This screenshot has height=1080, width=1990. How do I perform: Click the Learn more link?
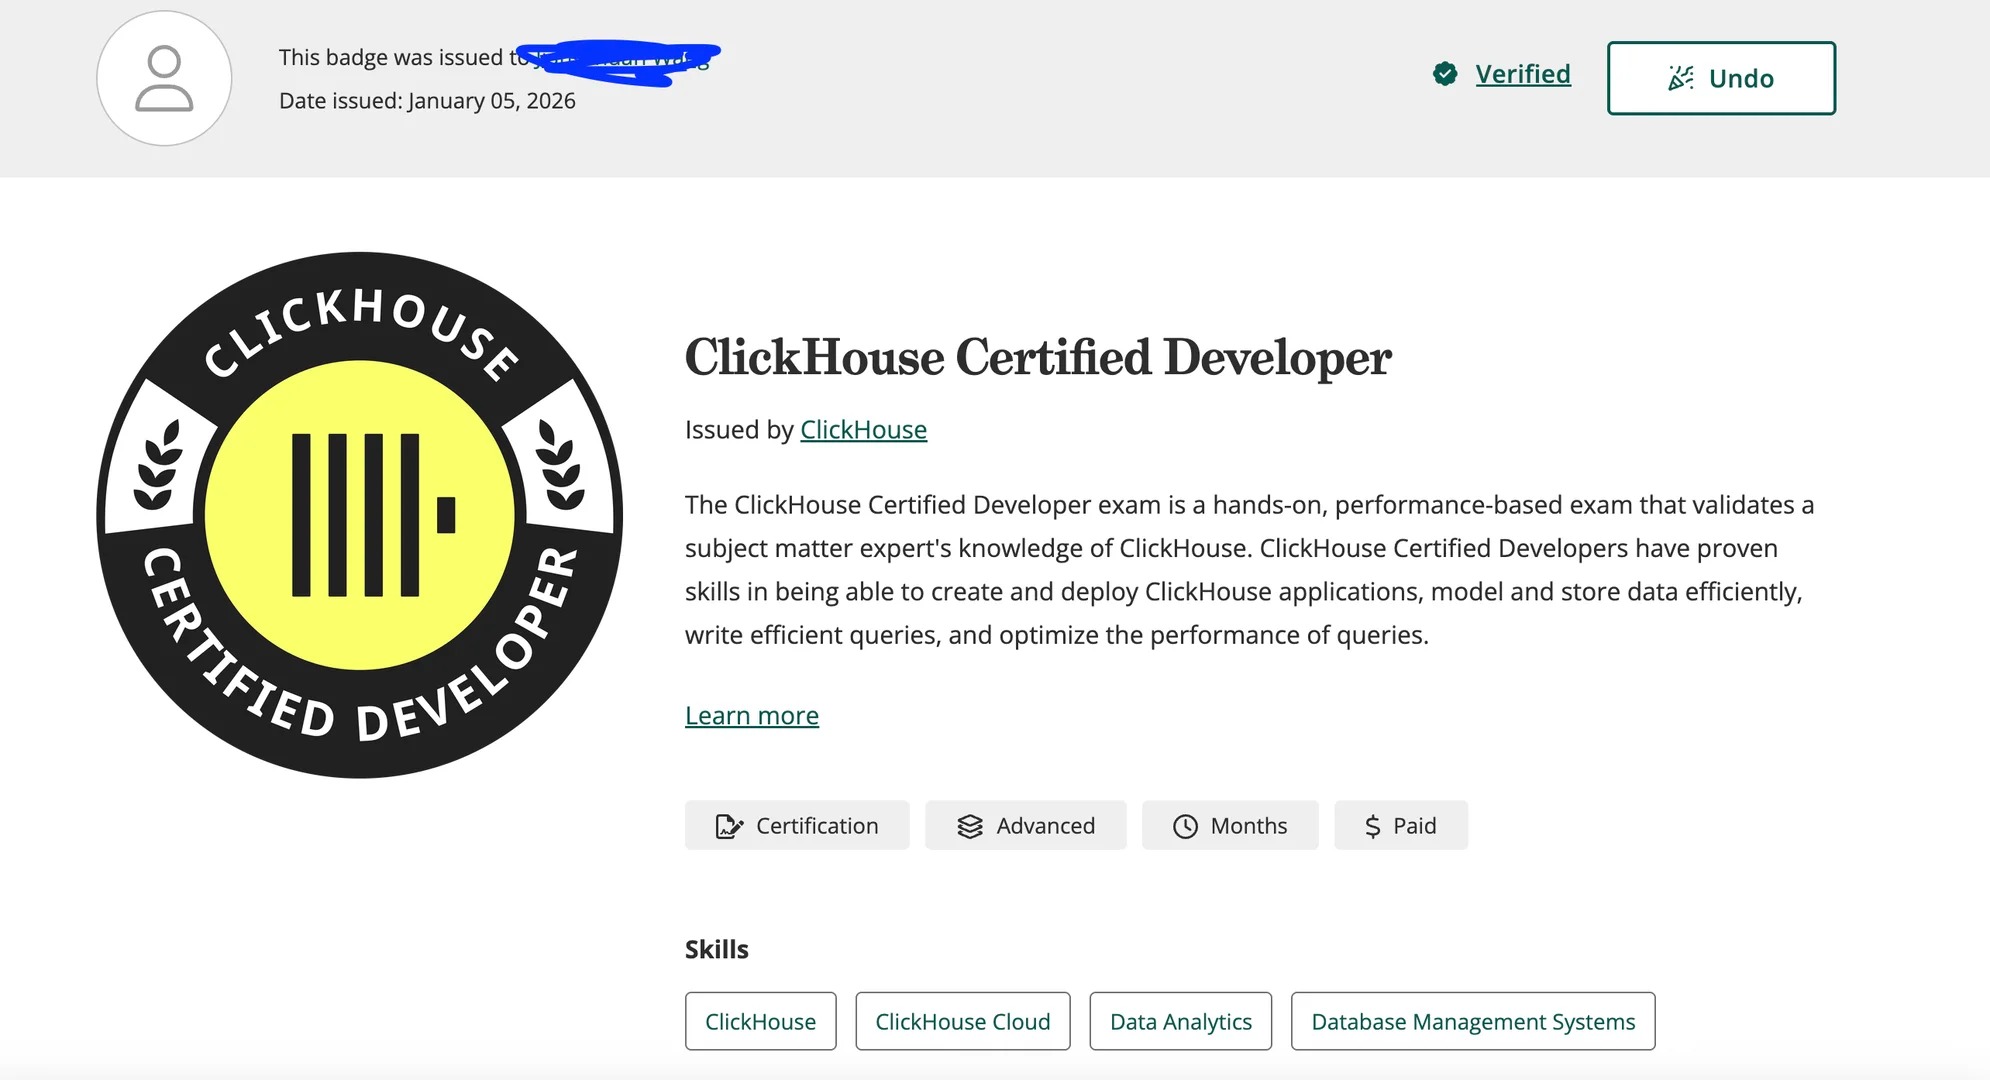click(751, 714)
